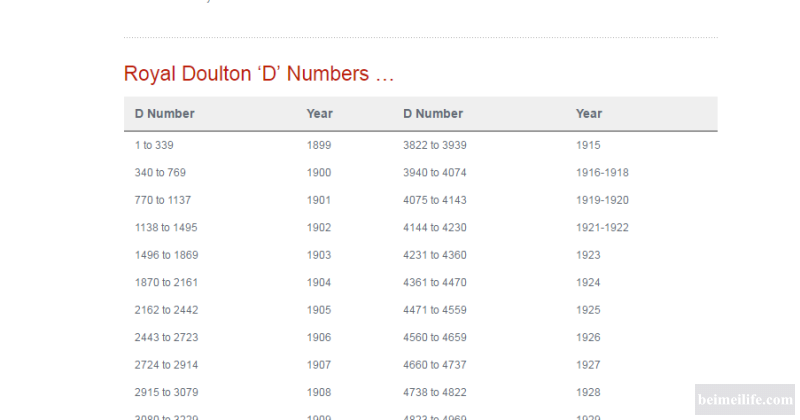Select the '4144 to 4230' range cell
Image resolution: width=800 pixels, height=420 pixels.
click(x=435, y=228)
